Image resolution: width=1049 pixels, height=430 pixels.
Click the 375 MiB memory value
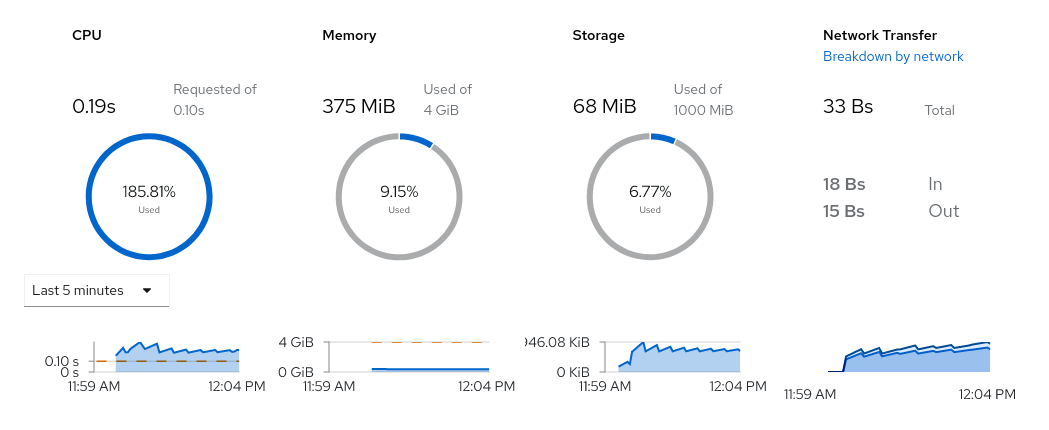coord(358,106)
